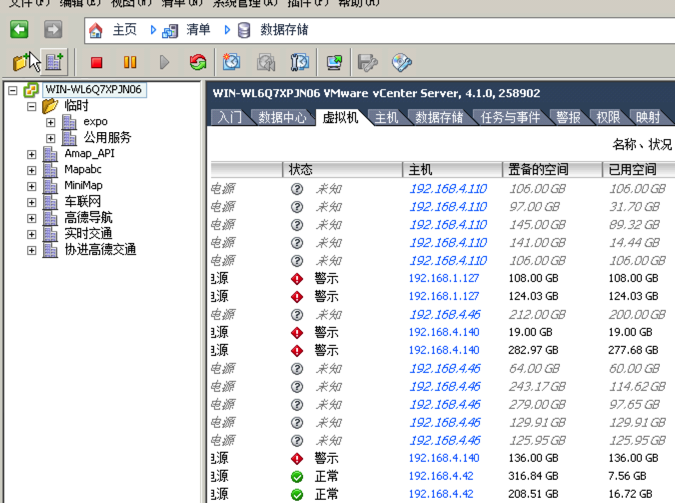This screenshot has width=675, height=503.
Task: Click the 临时 folder icon
Action: [x=50, y=106]
